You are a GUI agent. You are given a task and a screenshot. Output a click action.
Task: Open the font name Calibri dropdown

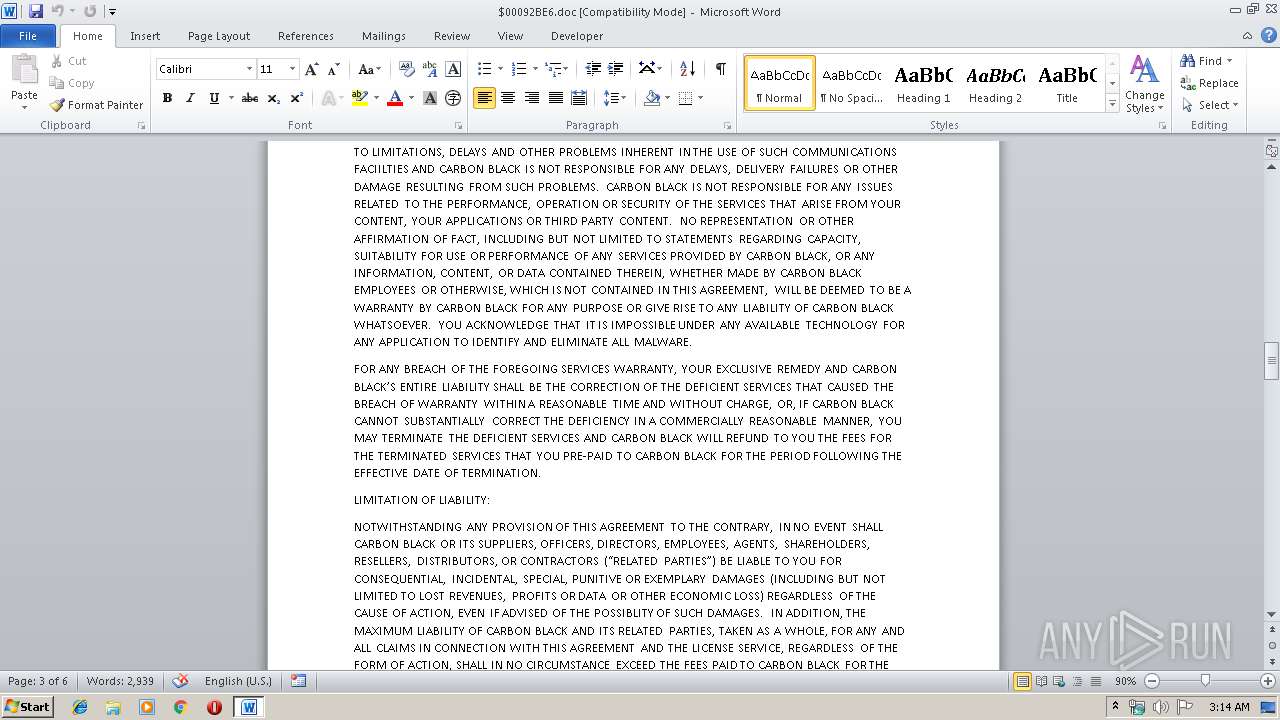pyautogui.click(x=249, y=69)
